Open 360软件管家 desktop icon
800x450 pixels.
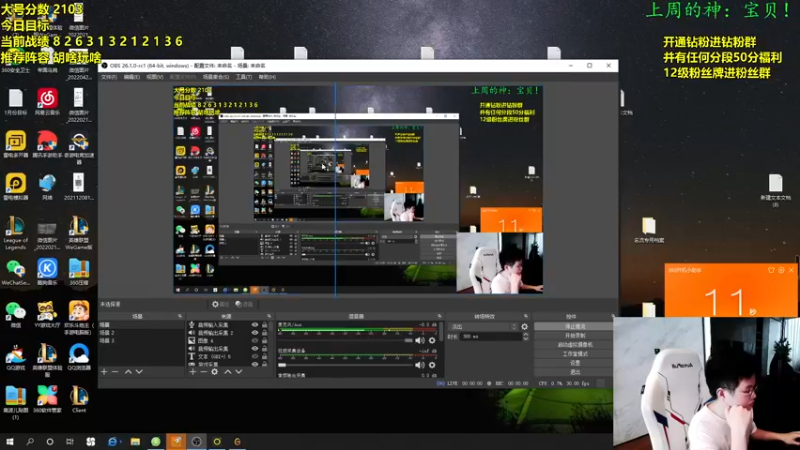point(47,399)
